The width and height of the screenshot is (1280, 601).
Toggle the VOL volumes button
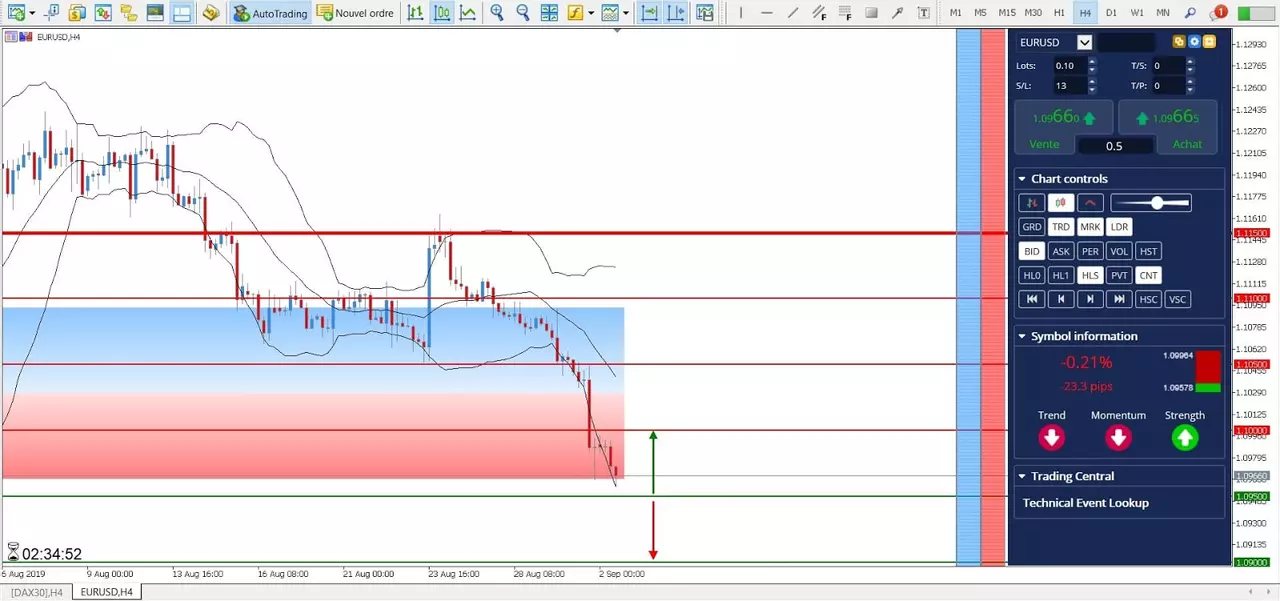point(1119,251)
